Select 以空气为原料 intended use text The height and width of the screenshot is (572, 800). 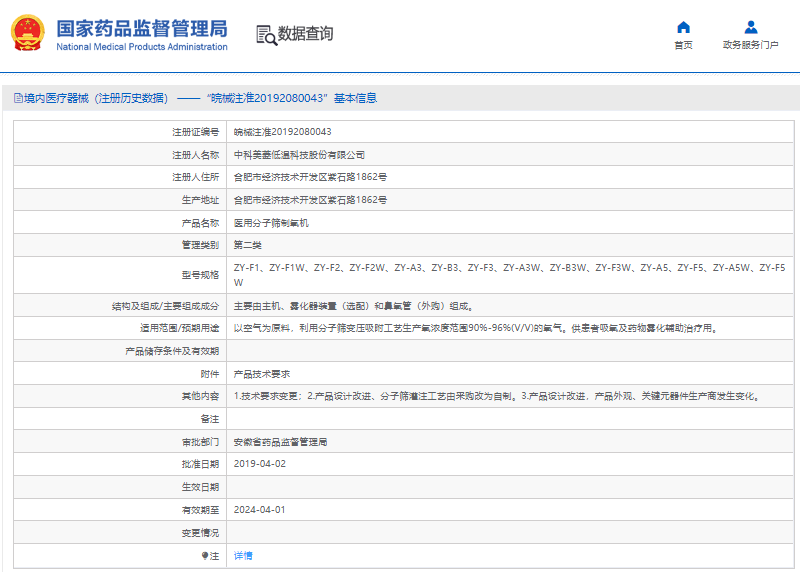476,328
